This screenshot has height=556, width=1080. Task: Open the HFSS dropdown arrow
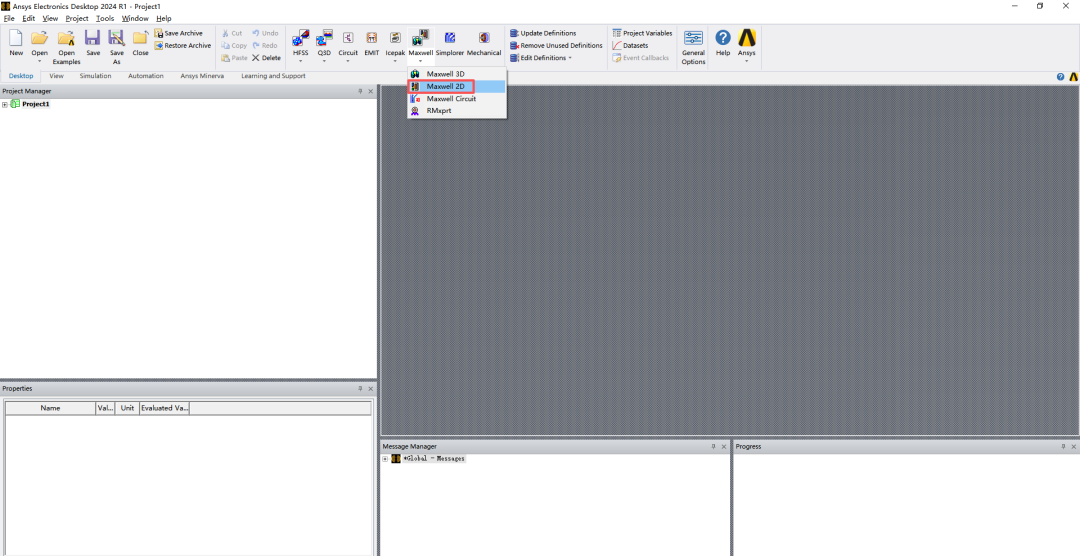pyautogui.click(x=300, y=61)
